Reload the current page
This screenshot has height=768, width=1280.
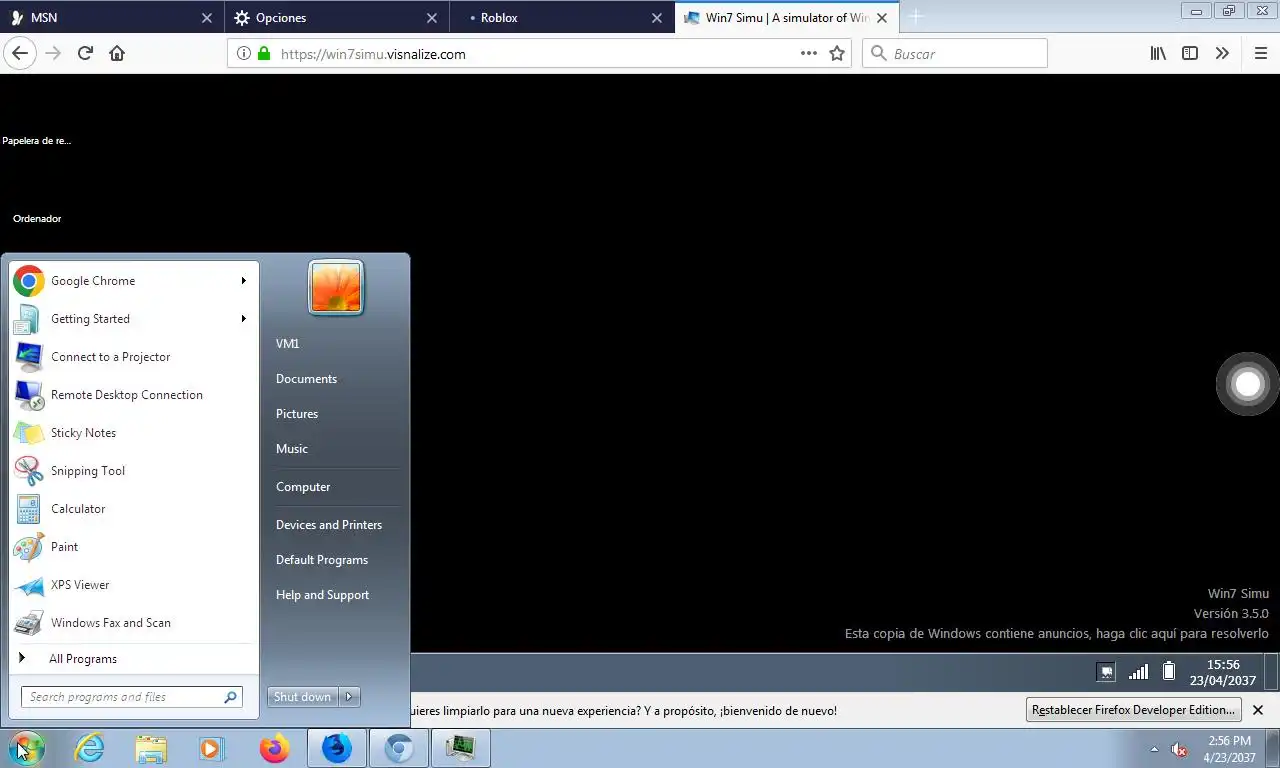click(85, 54)
